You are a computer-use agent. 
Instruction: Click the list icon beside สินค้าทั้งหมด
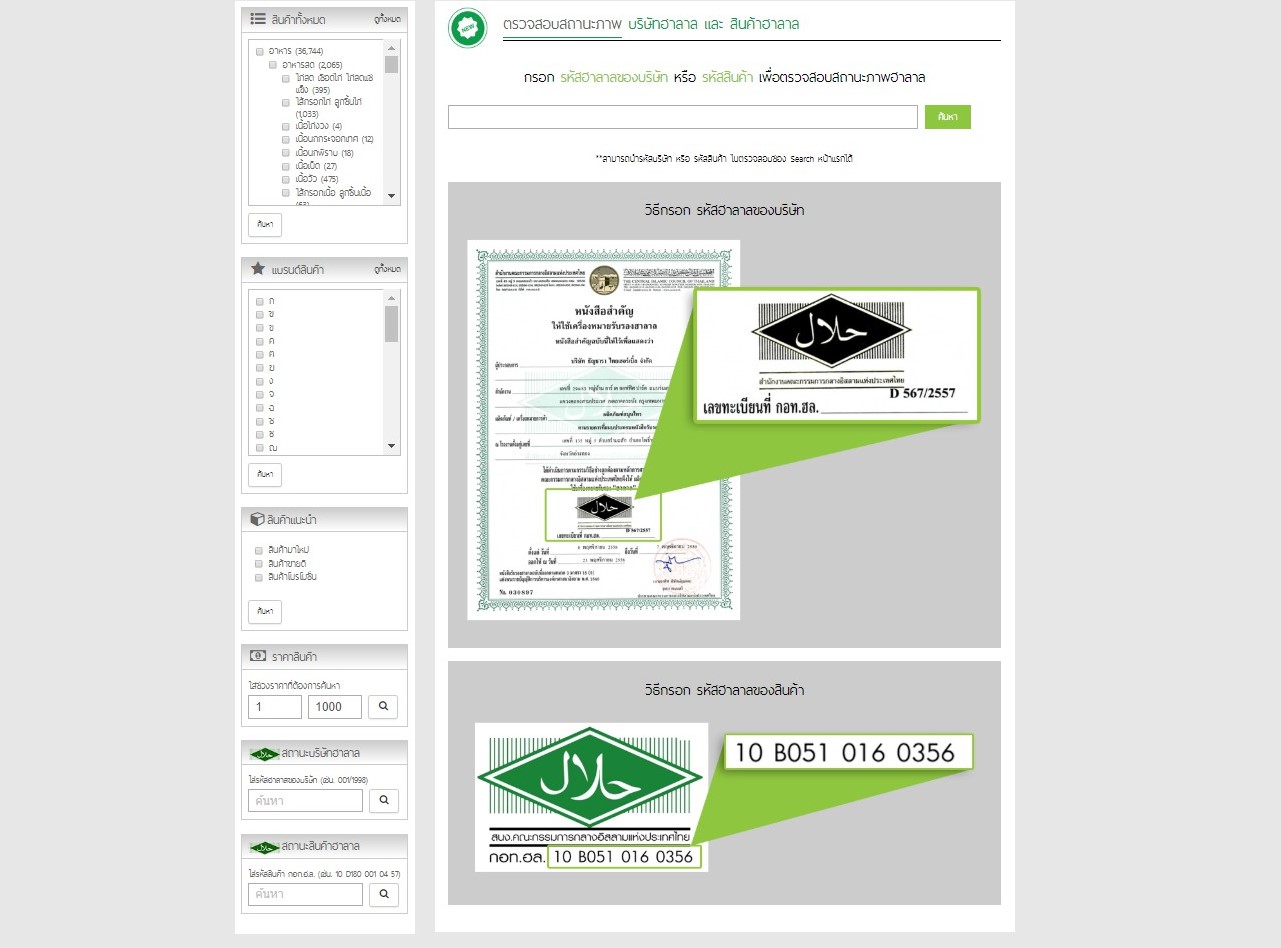pos(258,19)
